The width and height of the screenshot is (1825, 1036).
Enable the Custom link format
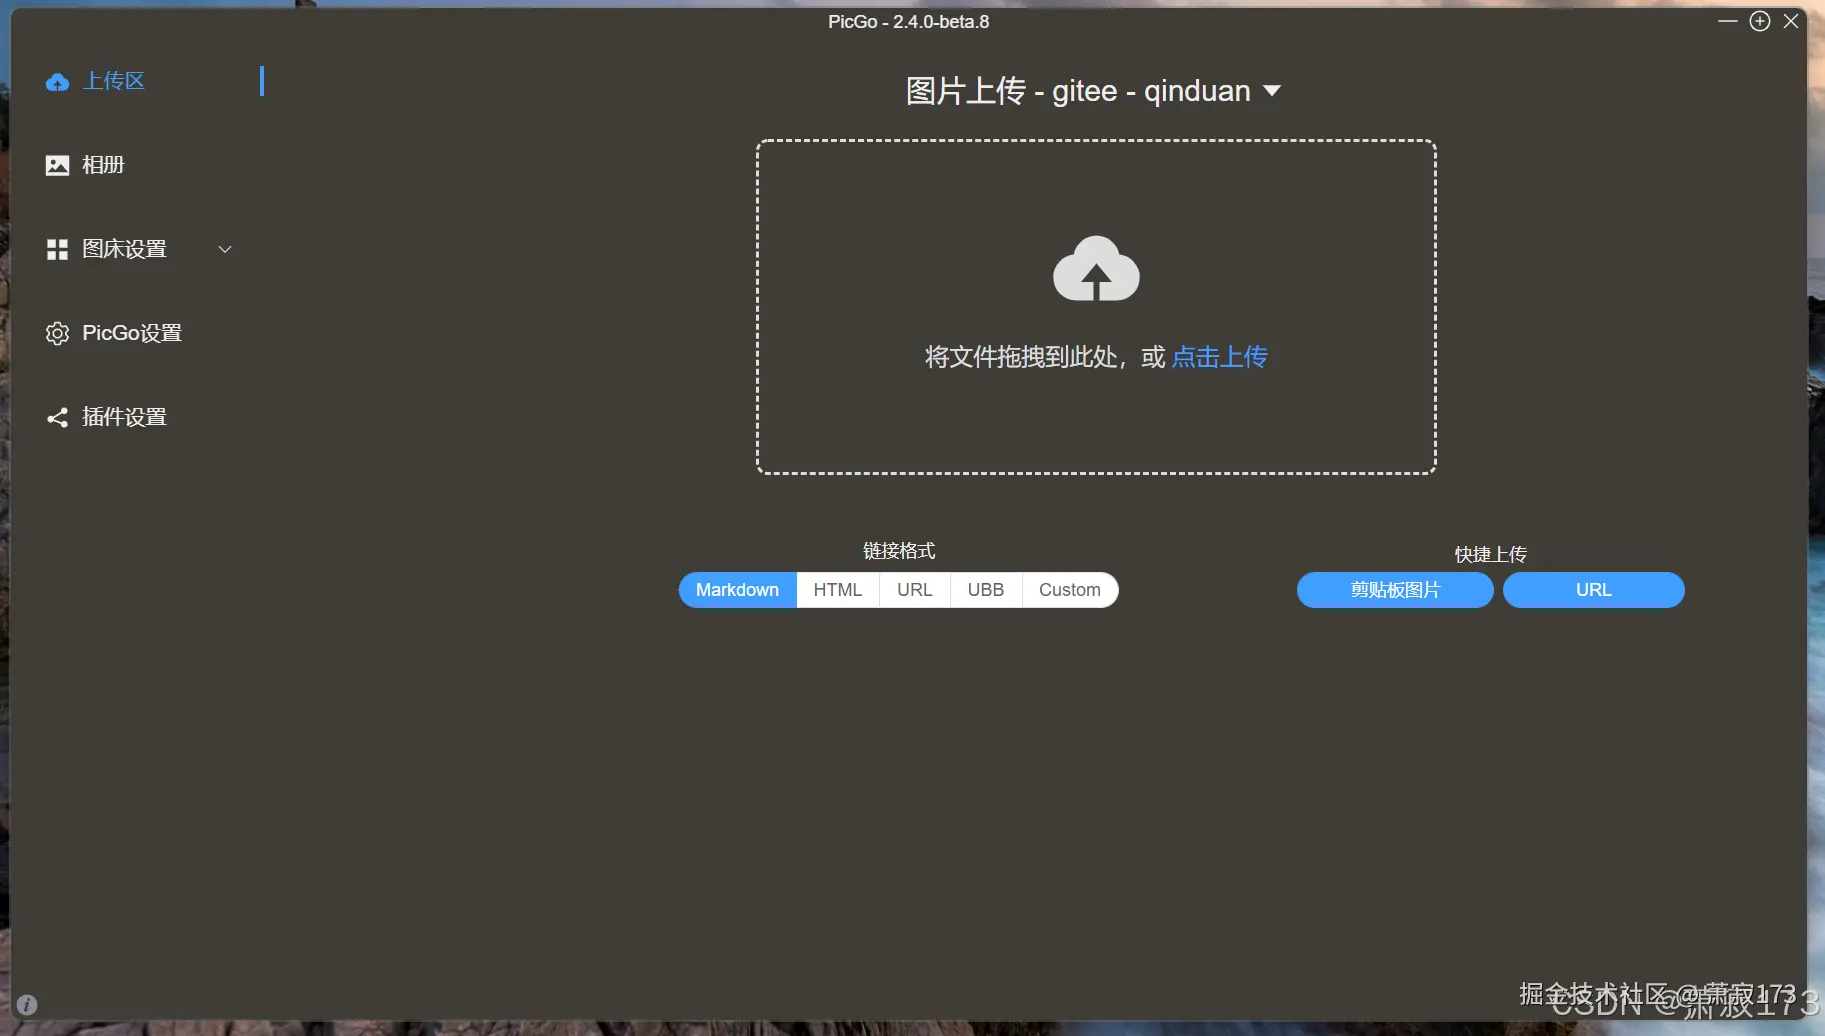coord(1069,589)
